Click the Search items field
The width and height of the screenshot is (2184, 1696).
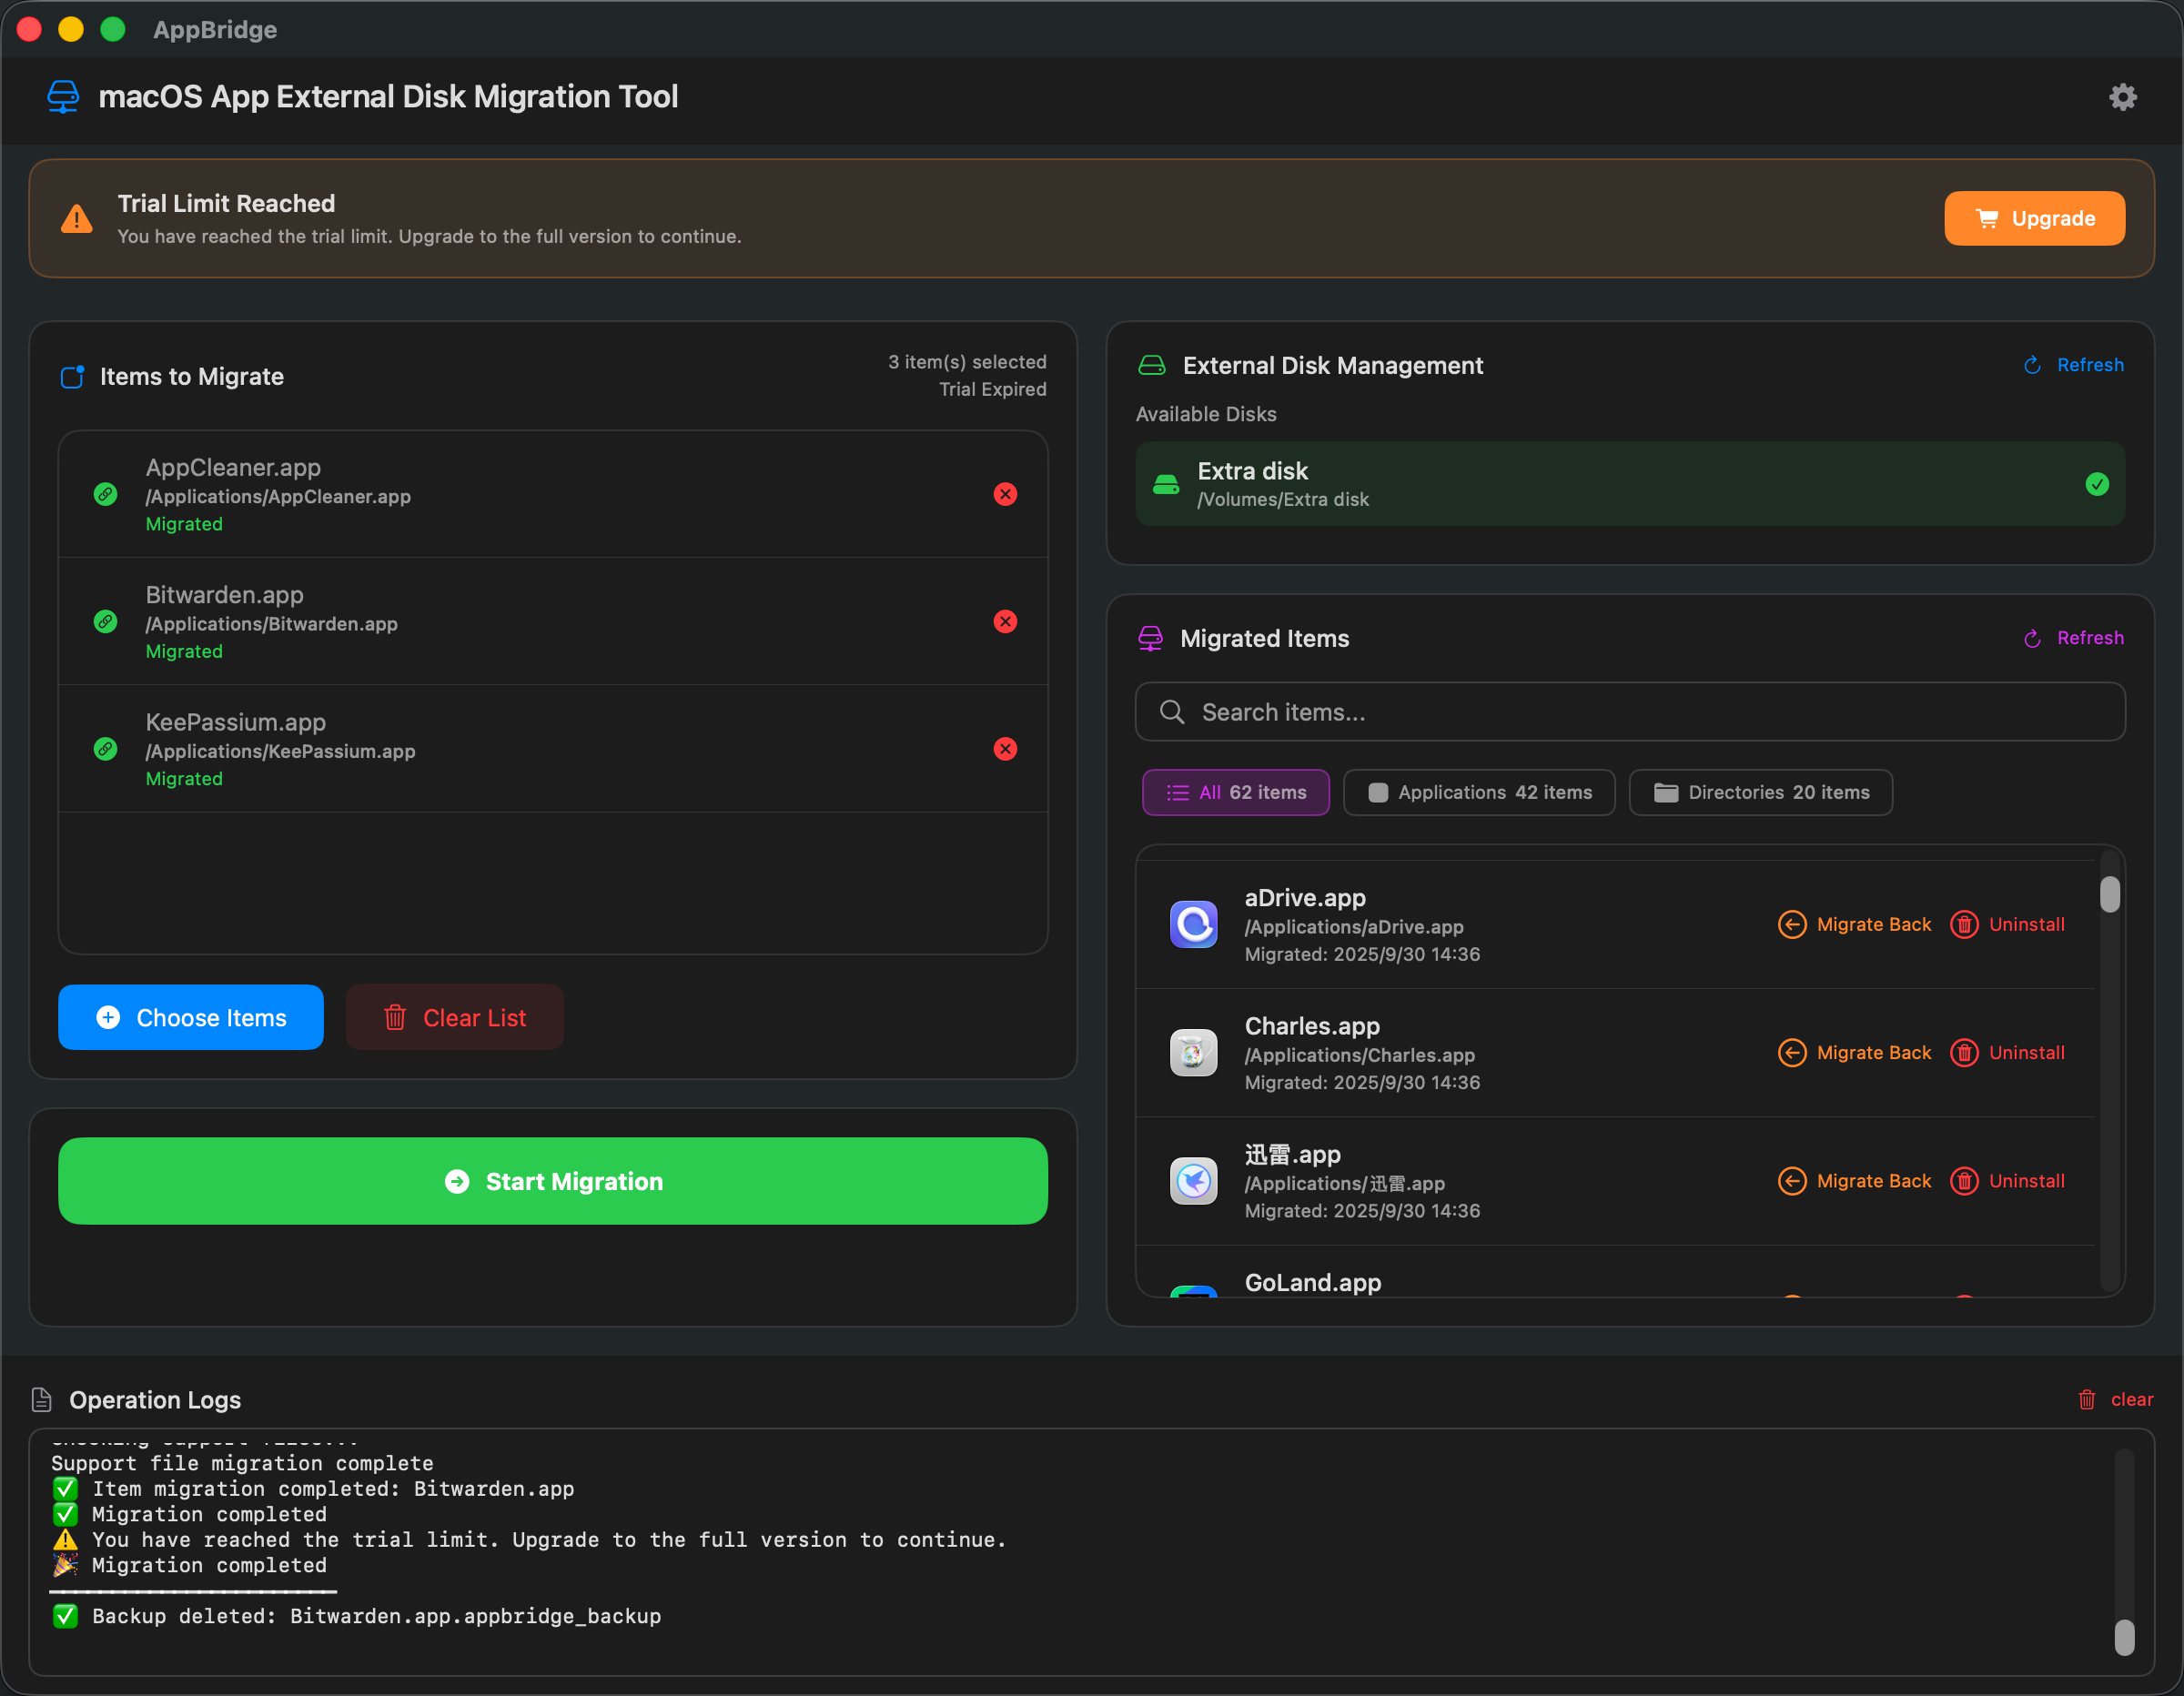[1628, 712]
